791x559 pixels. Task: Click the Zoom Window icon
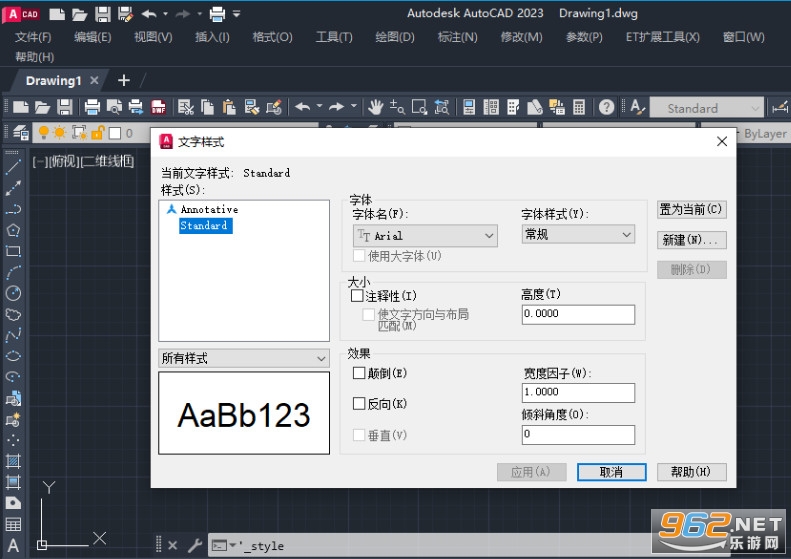coord(419,107)
